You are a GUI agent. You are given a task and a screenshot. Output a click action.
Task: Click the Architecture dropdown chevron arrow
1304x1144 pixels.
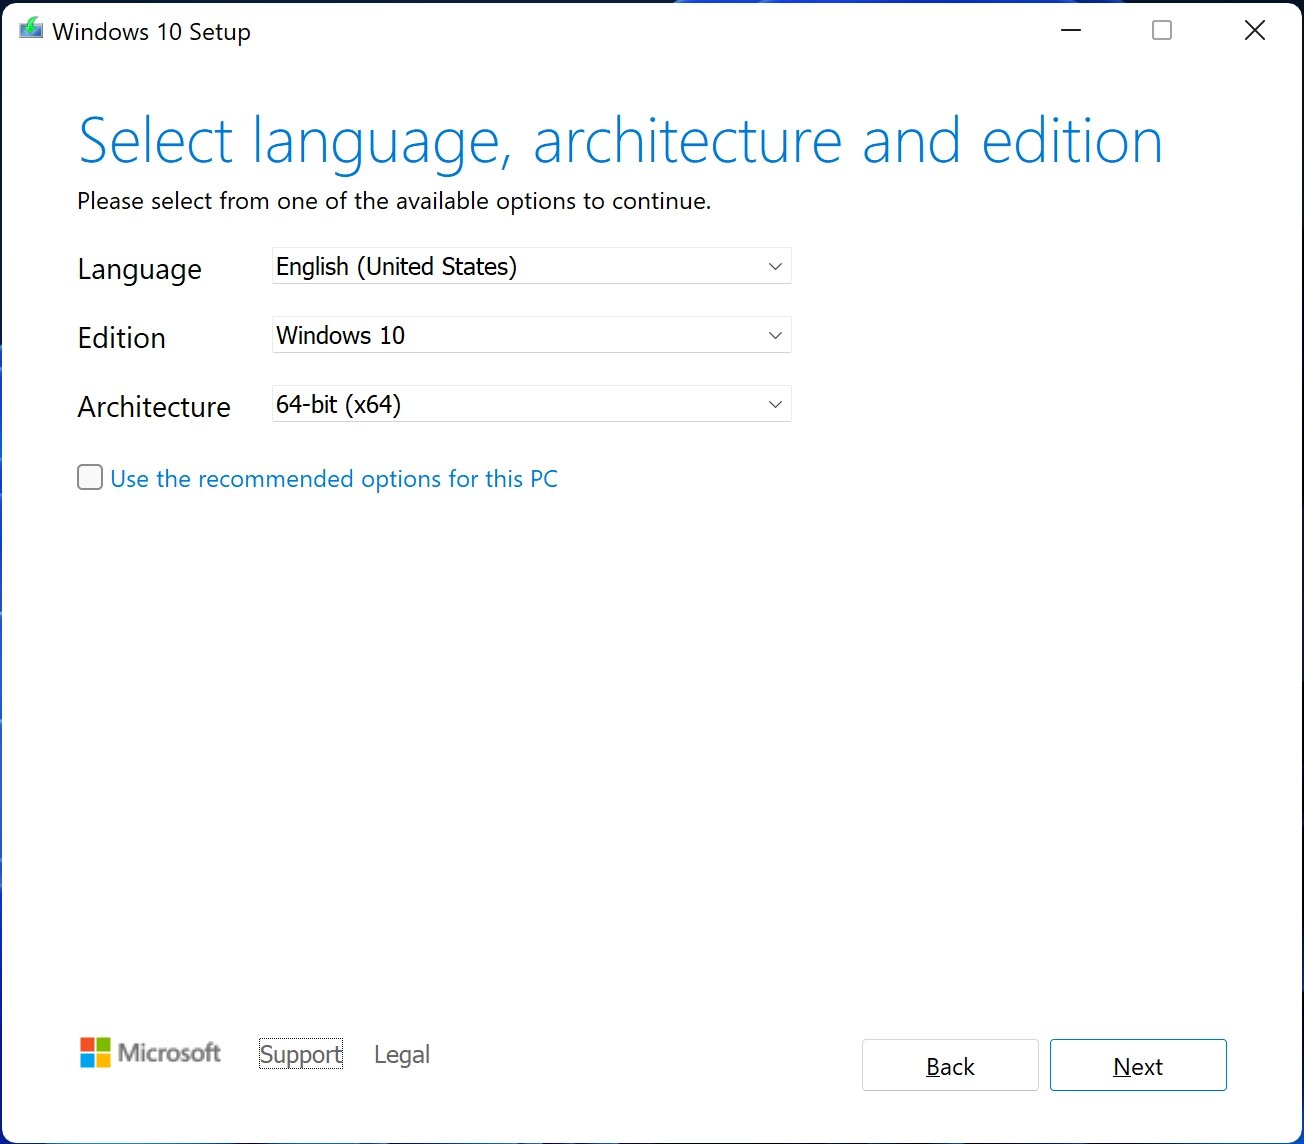pyautogui.click(x=775, y=404)
